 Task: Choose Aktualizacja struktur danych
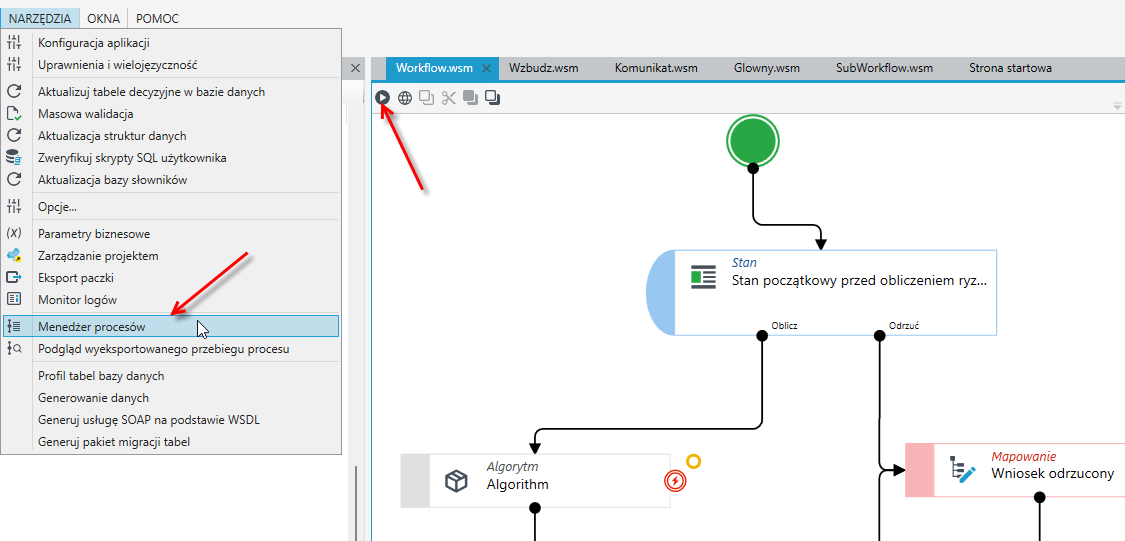171,136
